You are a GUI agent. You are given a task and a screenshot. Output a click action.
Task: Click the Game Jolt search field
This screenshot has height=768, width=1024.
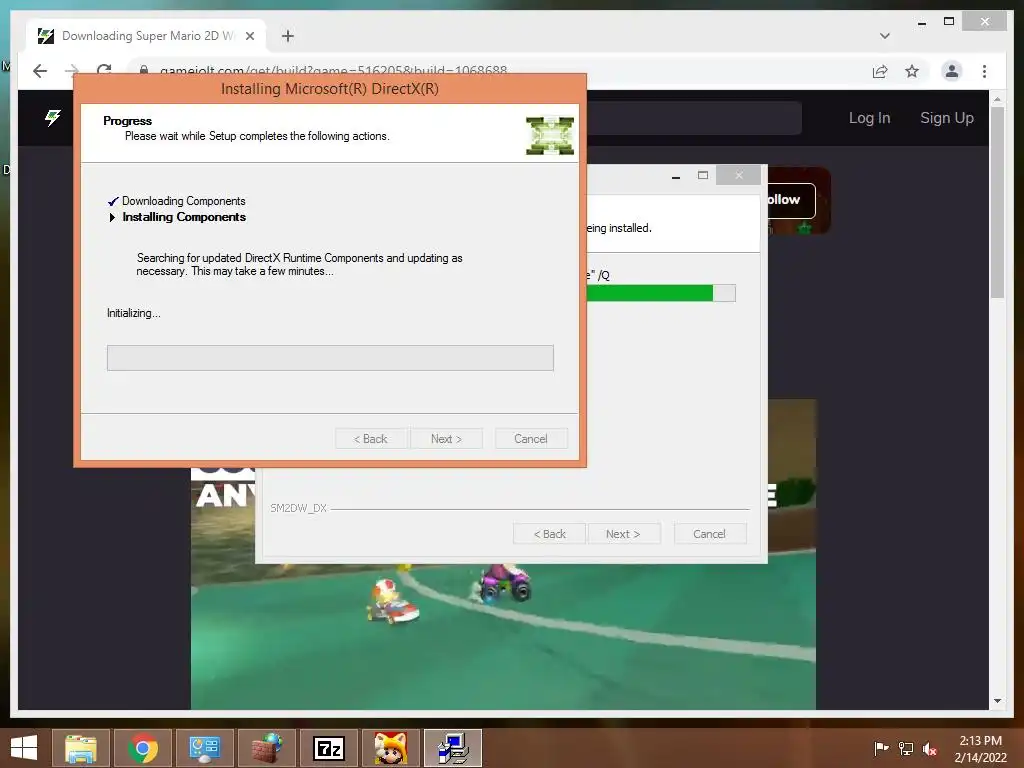(x=694, y=118)
